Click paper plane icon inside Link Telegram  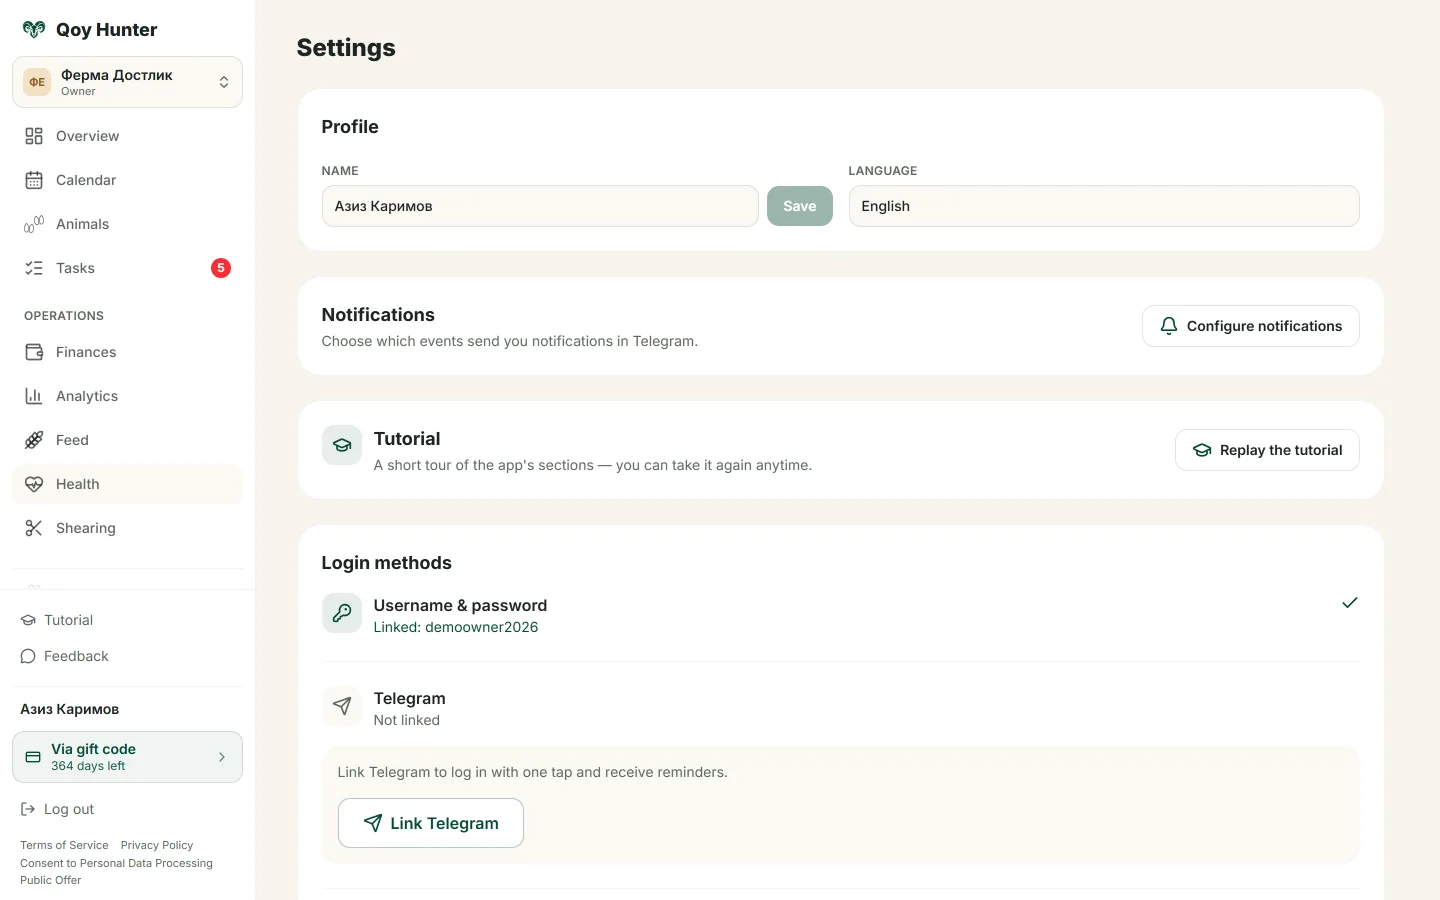click(373, 823)
